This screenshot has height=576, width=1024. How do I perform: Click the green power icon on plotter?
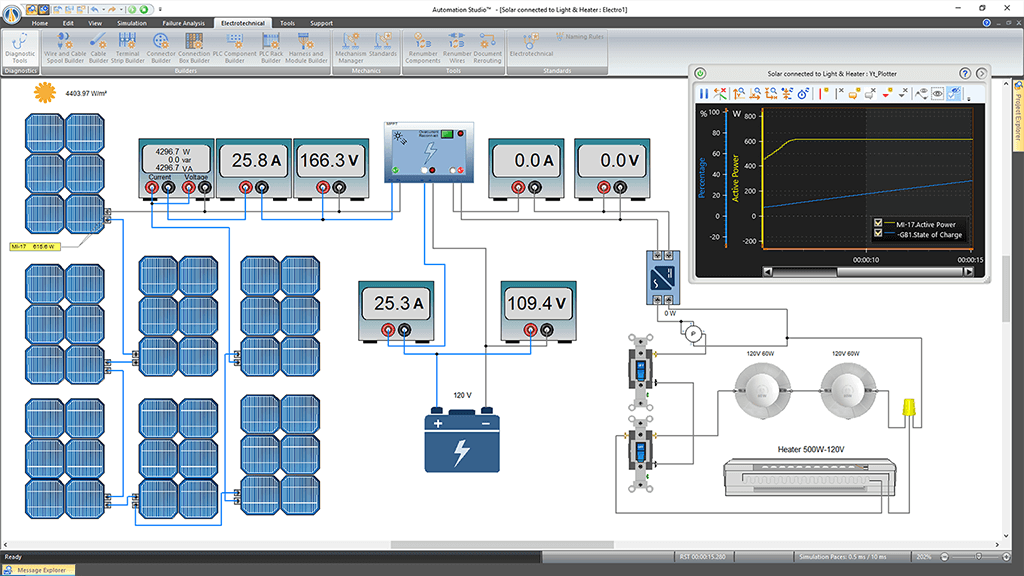(700, 74)
